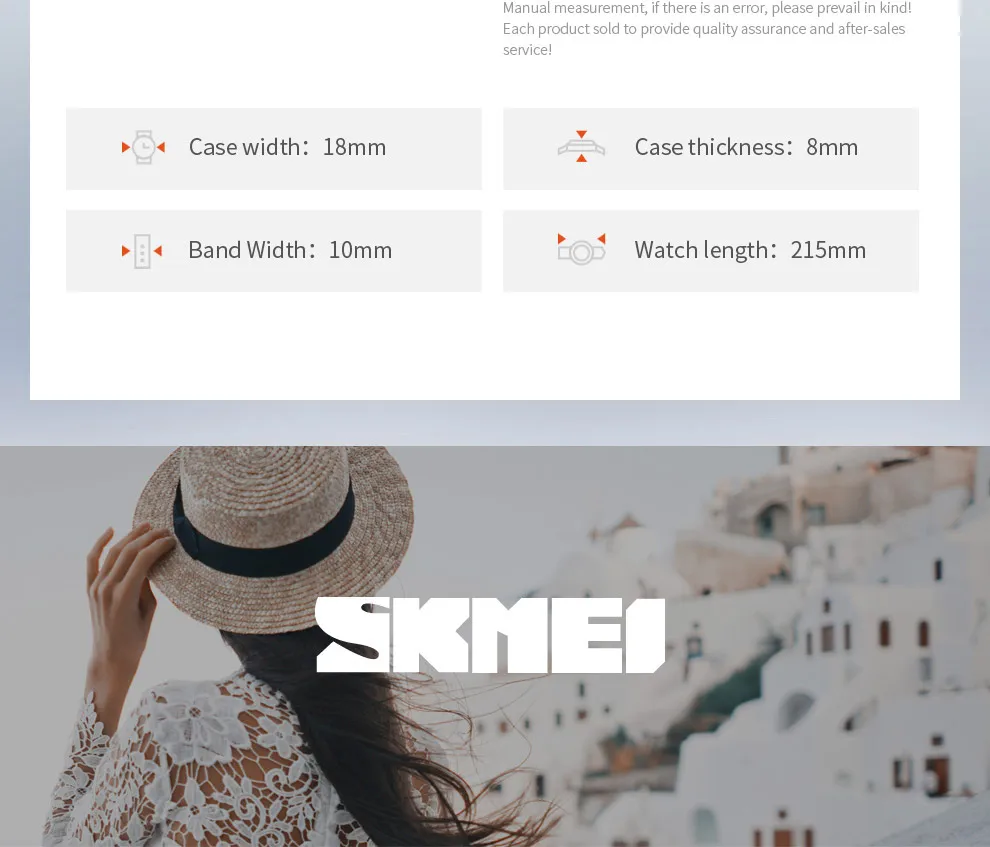
Task: Select the "Case width: 18mm" text
Action: point(287,147)
